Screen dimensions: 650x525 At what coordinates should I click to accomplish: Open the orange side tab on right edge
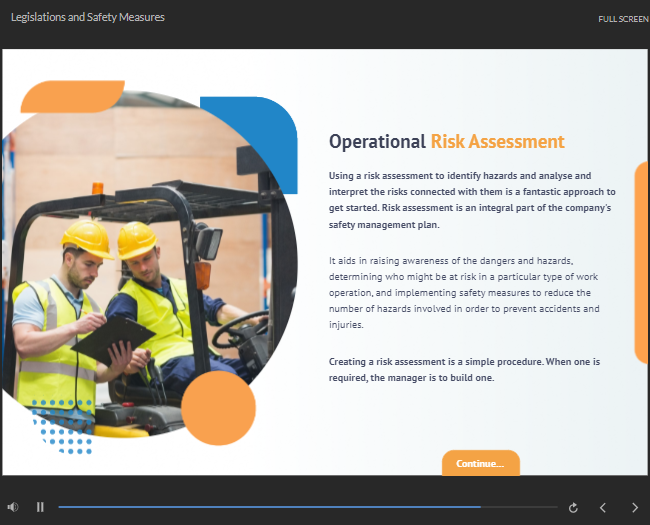642,260
